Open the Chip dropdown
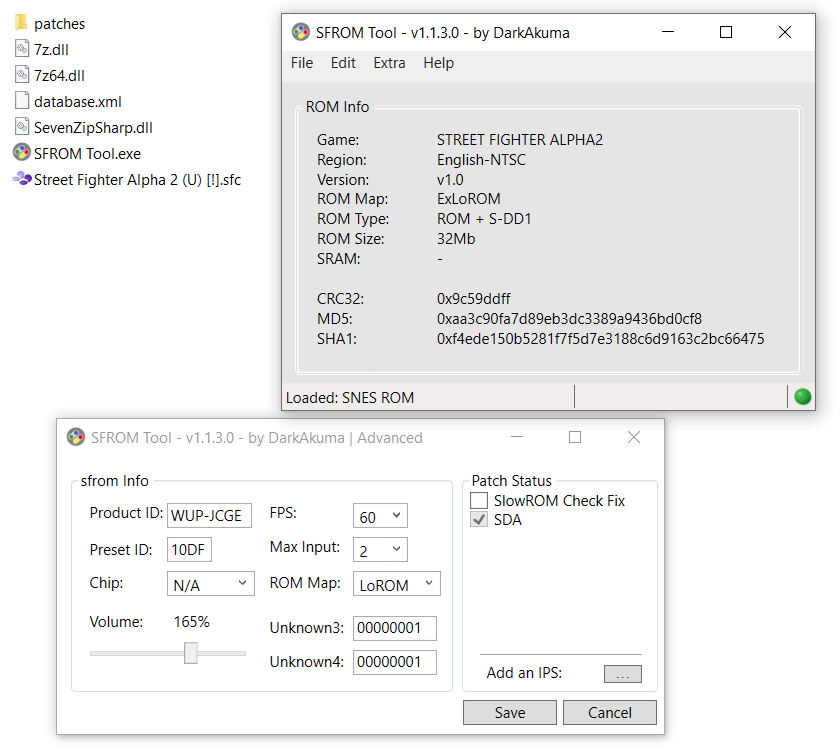The height and width of the screenshot is (755, 840). tap(211, 583)
